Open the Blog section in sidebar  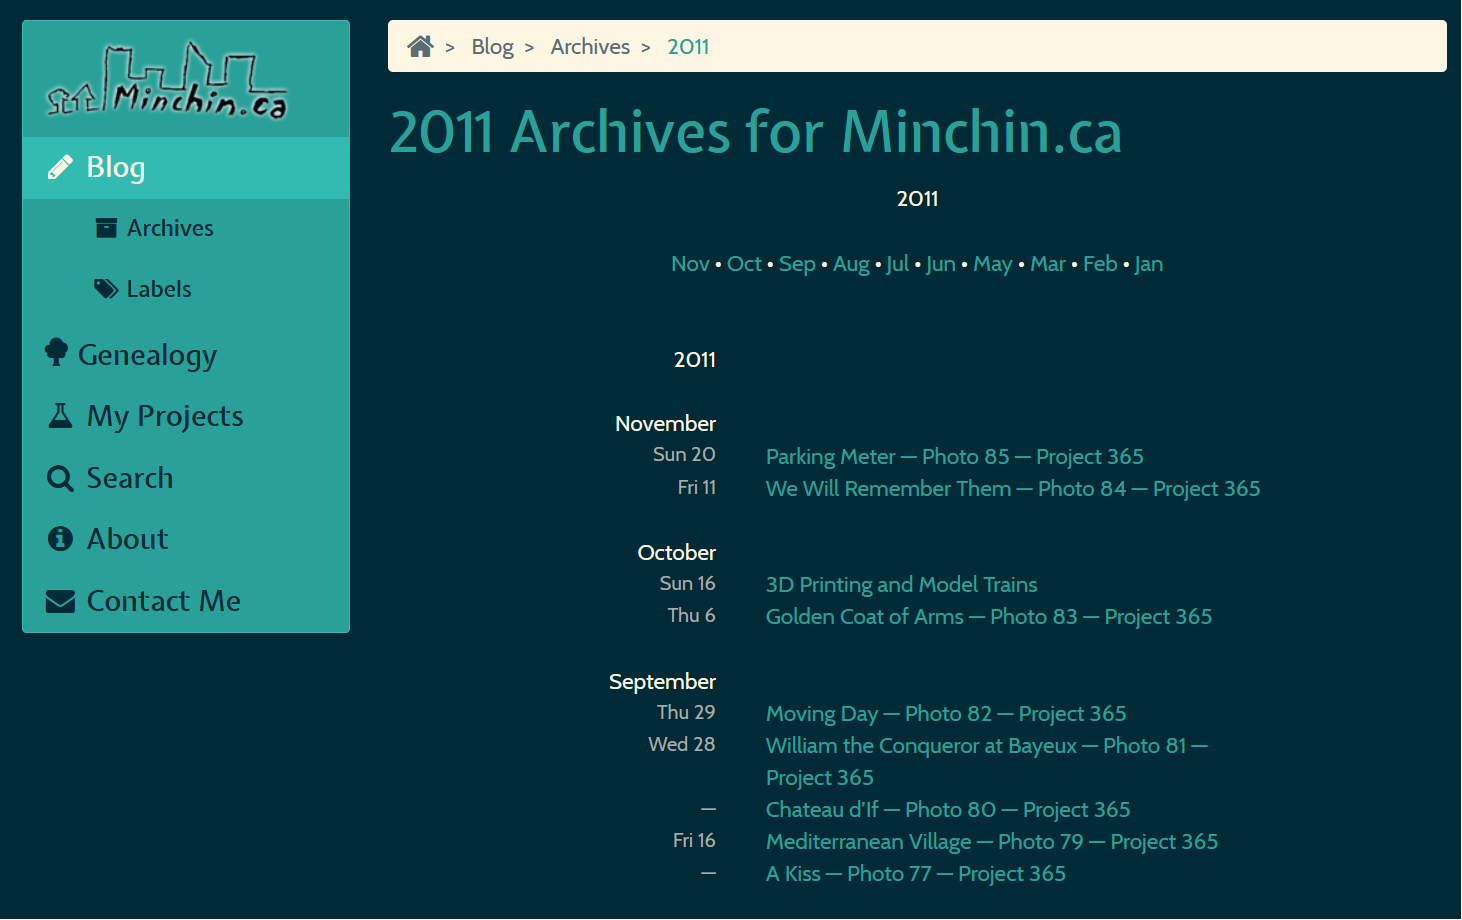pyautogui.click(x=186, y=167)
